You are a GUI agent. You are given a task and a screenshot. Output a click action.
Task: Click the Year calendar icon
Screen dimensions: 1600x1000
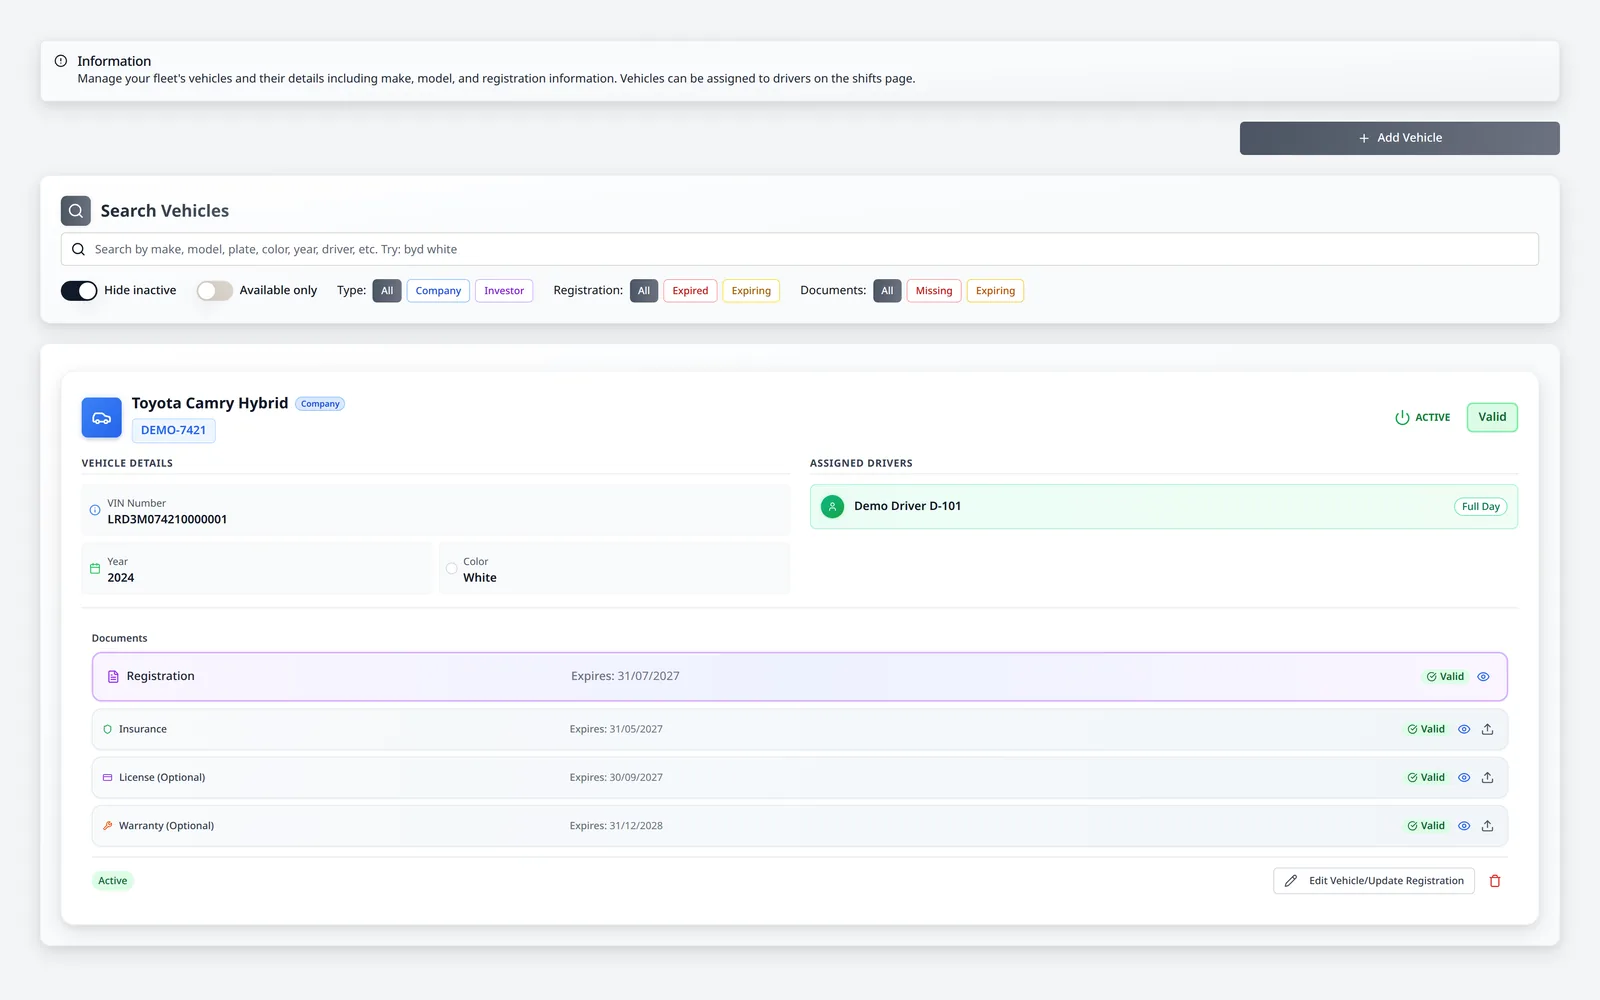tap(95, 569)
